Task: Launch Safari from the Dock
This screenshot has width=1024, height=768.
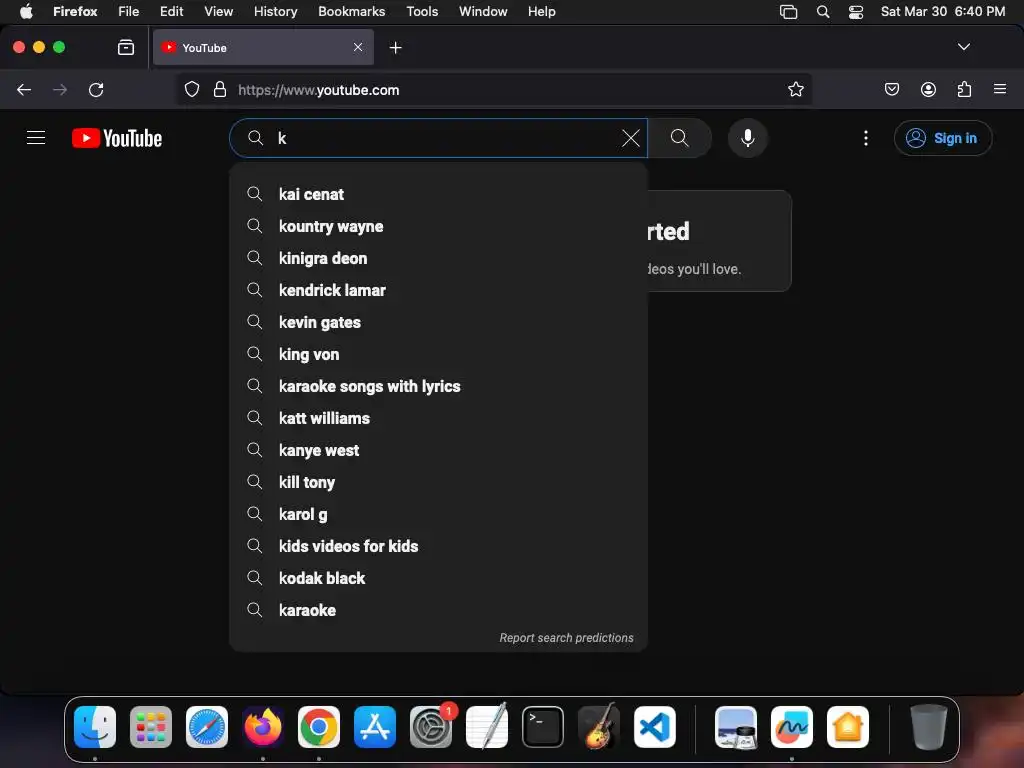Action: pyautogui.click(x=207, y=727)
